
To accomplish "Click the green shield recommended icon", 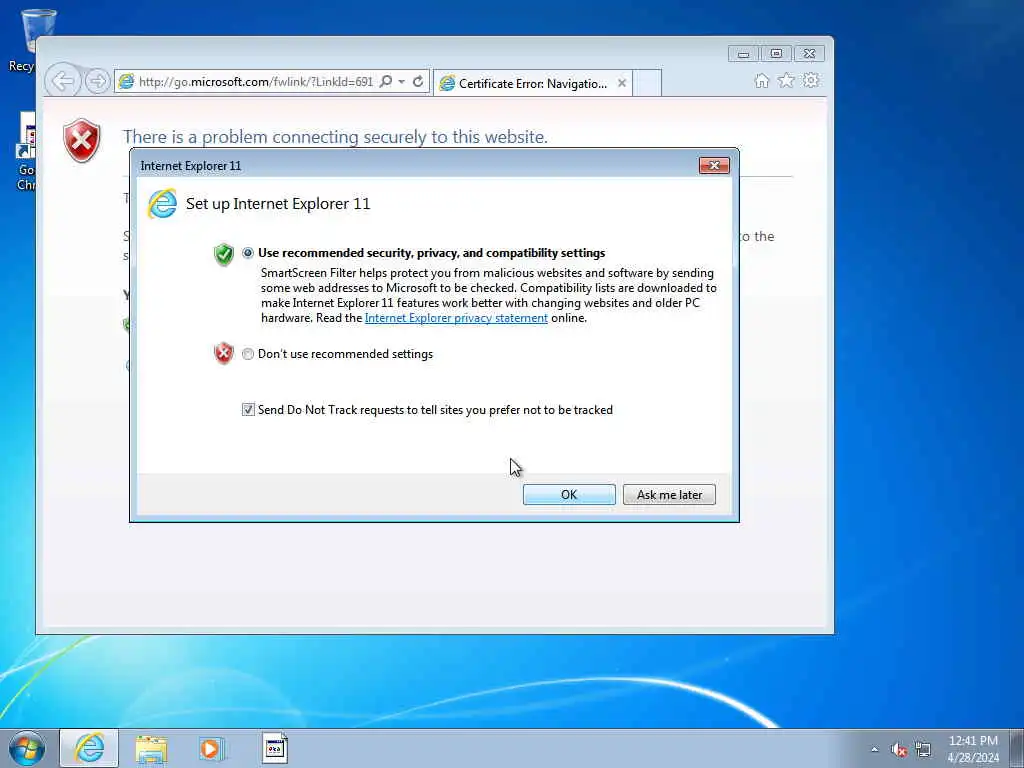I will 224,253.
